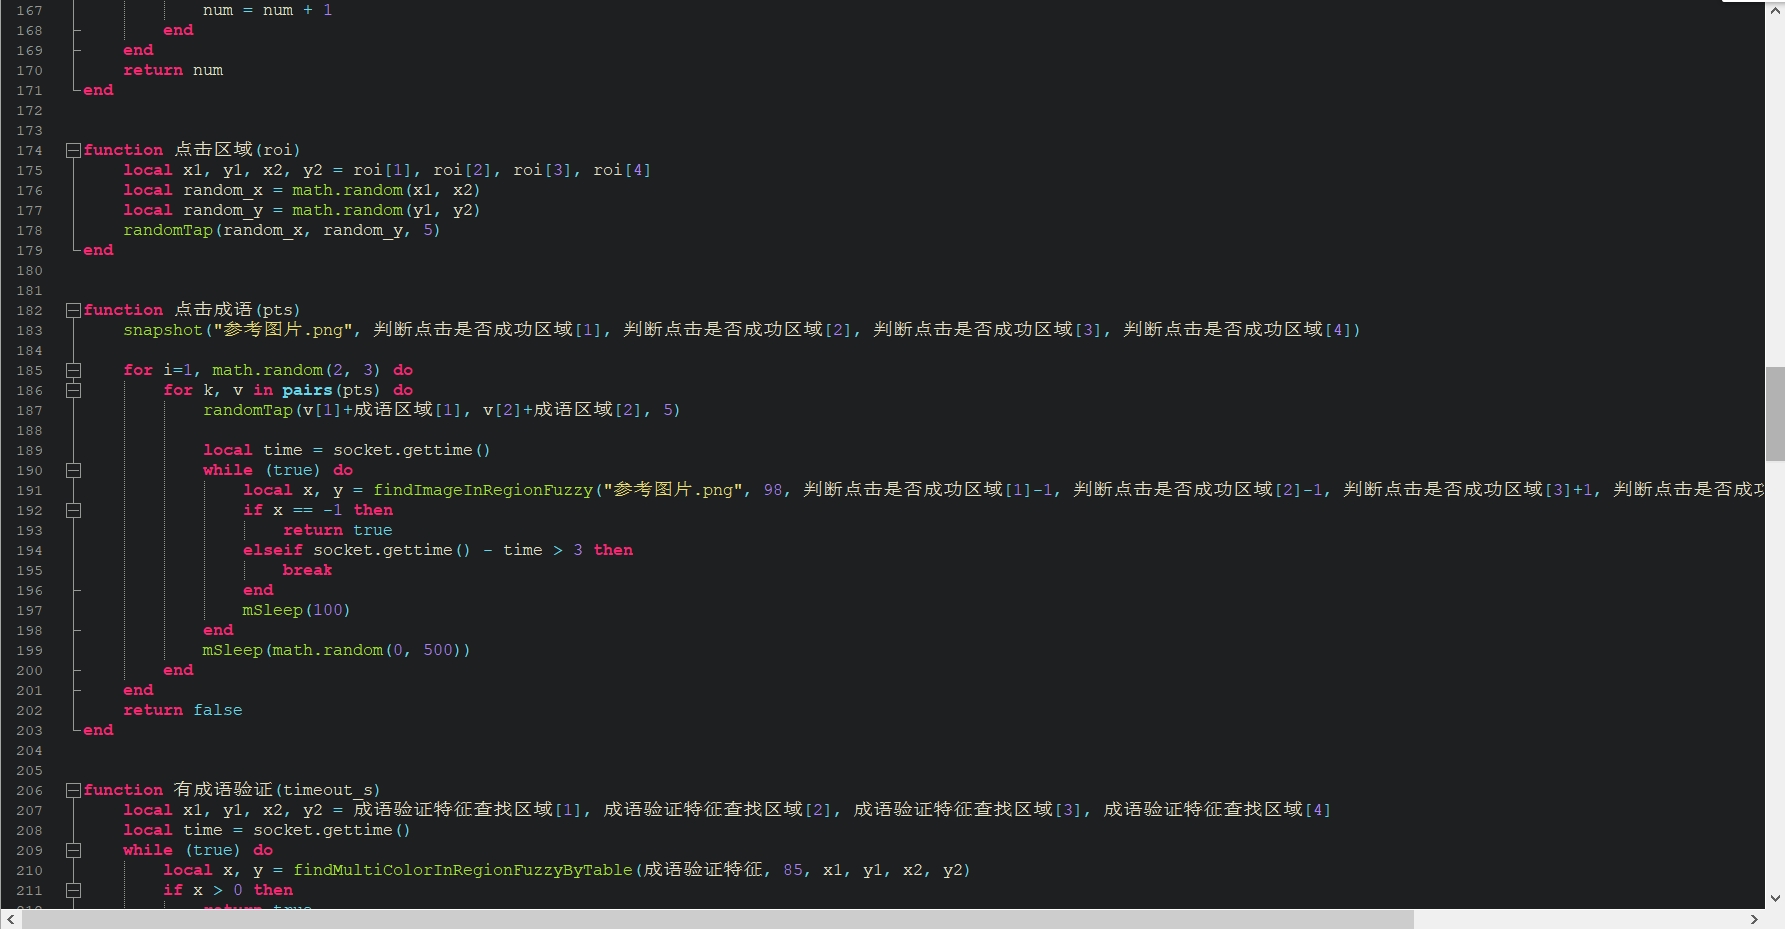Click the 'elseif' keyword on line 194
Viewport: 1785px width, 929px height.
[273, 550]
